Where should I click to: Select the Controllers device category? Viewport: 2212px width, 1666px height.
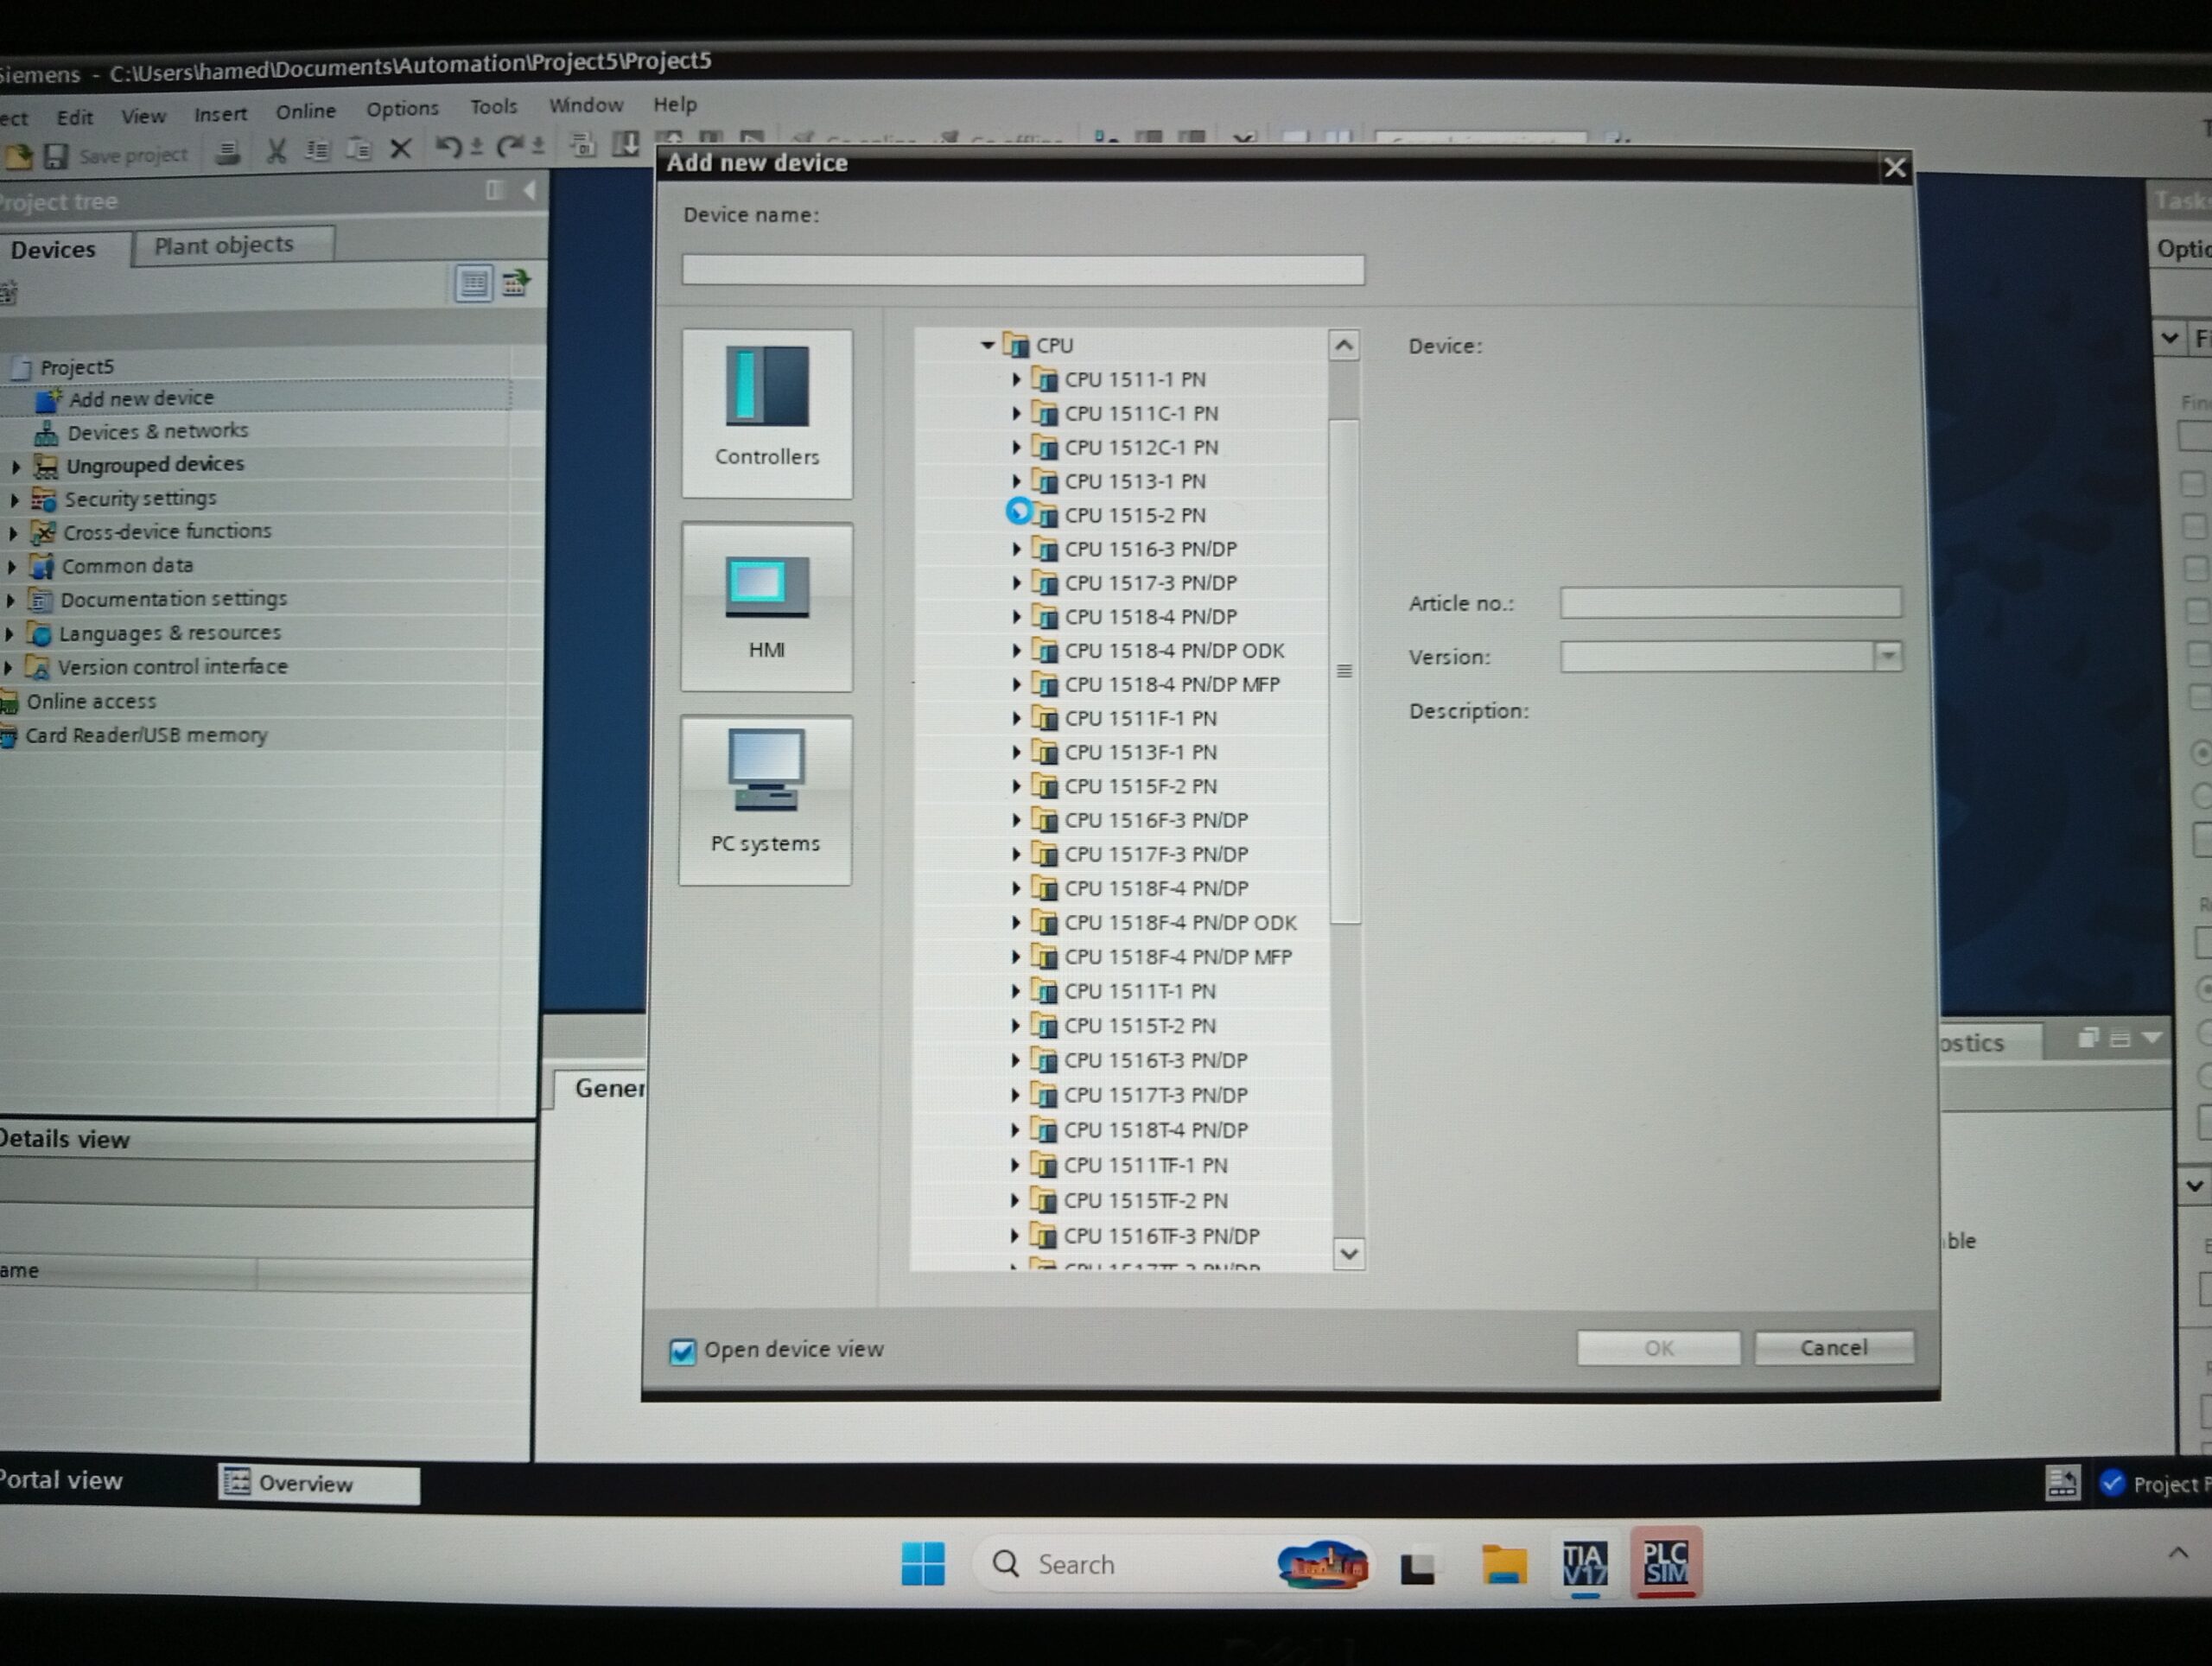tap(767, 413)
